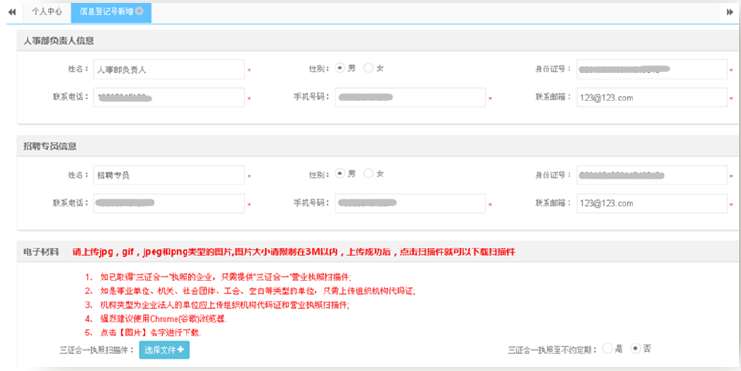Click the 招聘专员 手机号码 field

click(x=410, y=203)
